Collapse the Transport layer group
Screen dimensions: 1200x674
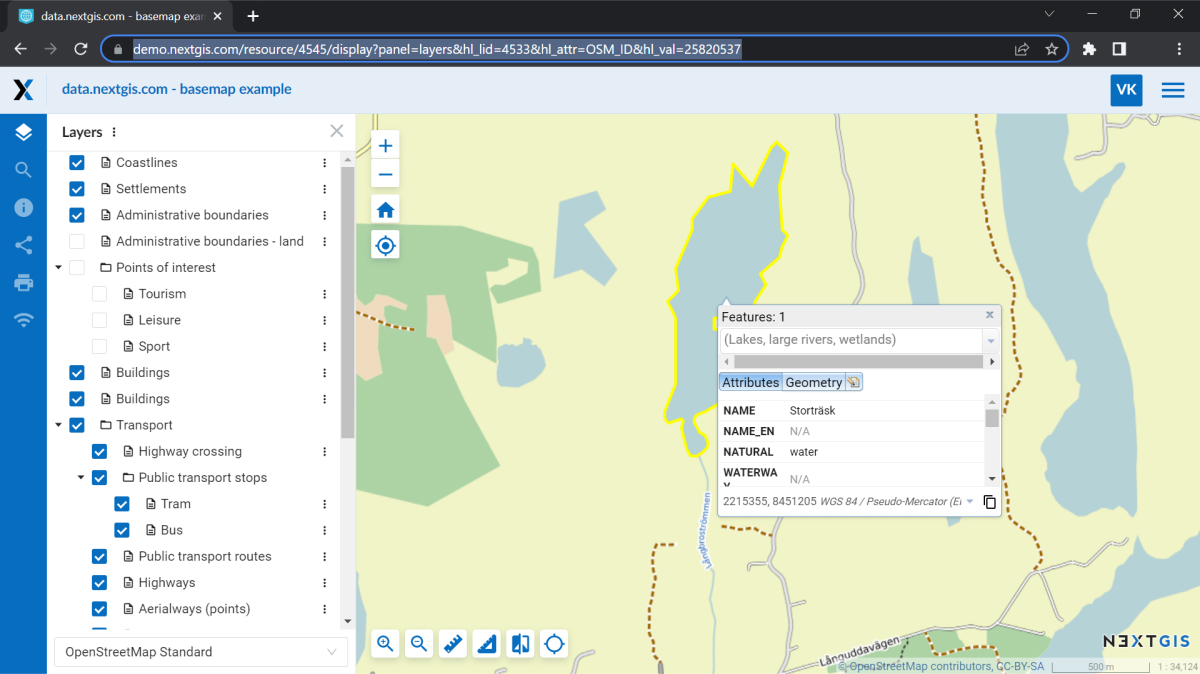[x=58, y=424]
